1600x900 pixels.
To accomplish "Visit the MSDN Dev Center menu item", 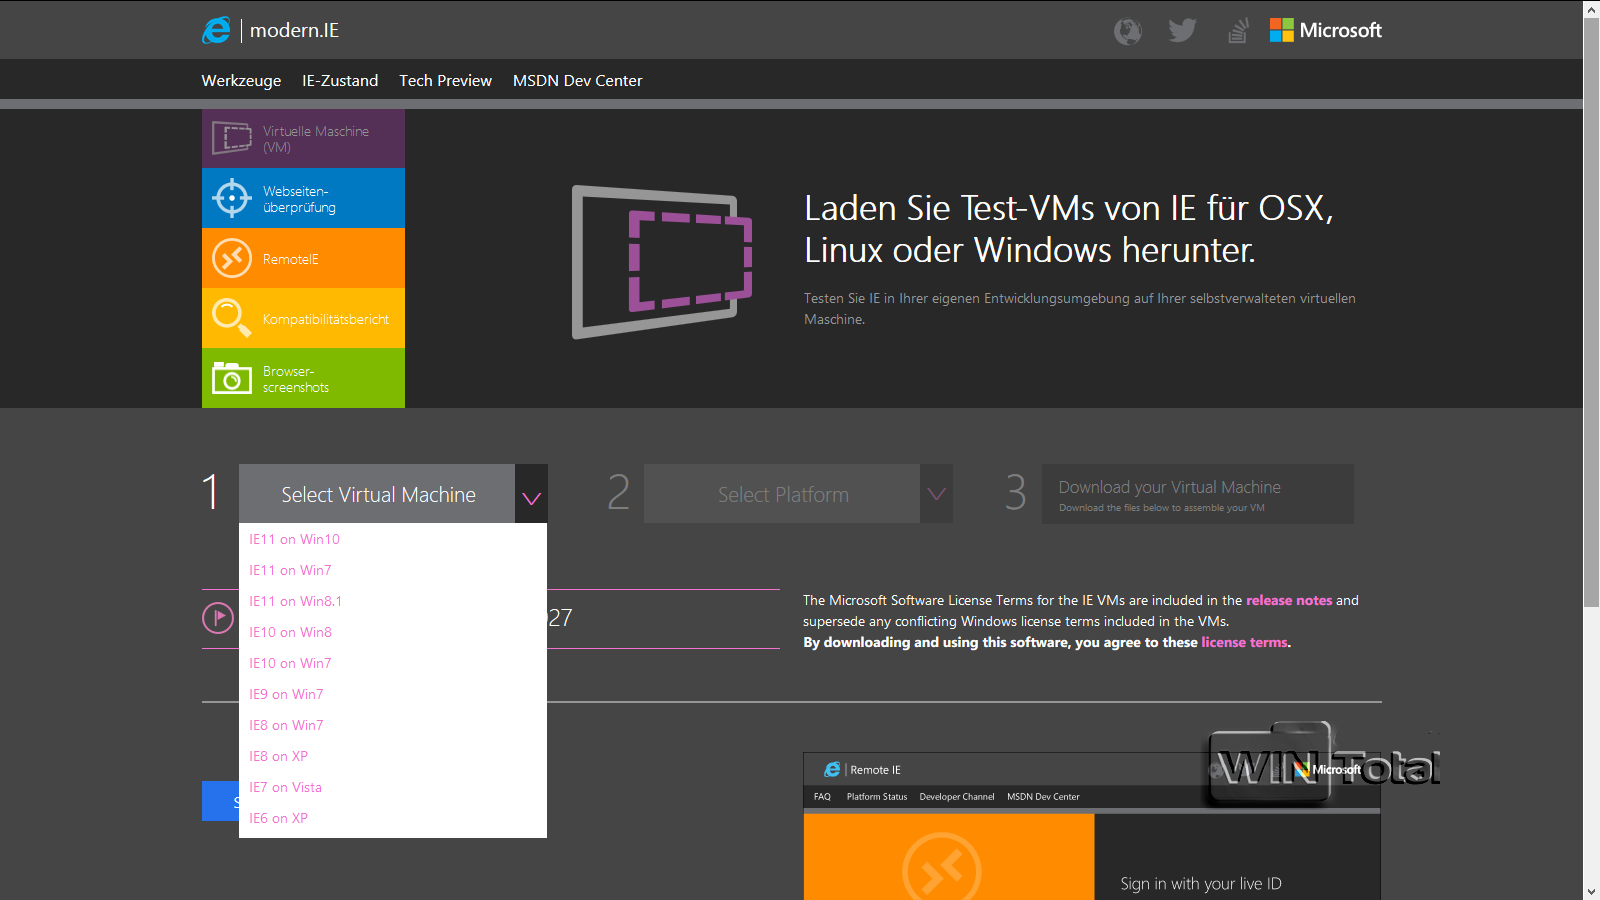I will [577, 81].
